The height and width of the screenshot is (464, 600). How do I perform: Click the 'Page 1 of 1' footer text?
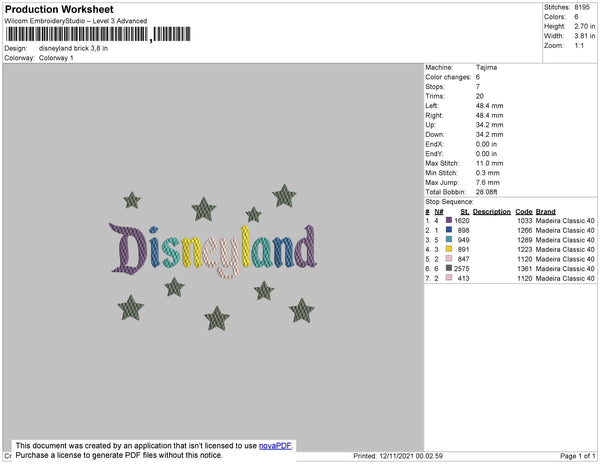click(578, 456)
